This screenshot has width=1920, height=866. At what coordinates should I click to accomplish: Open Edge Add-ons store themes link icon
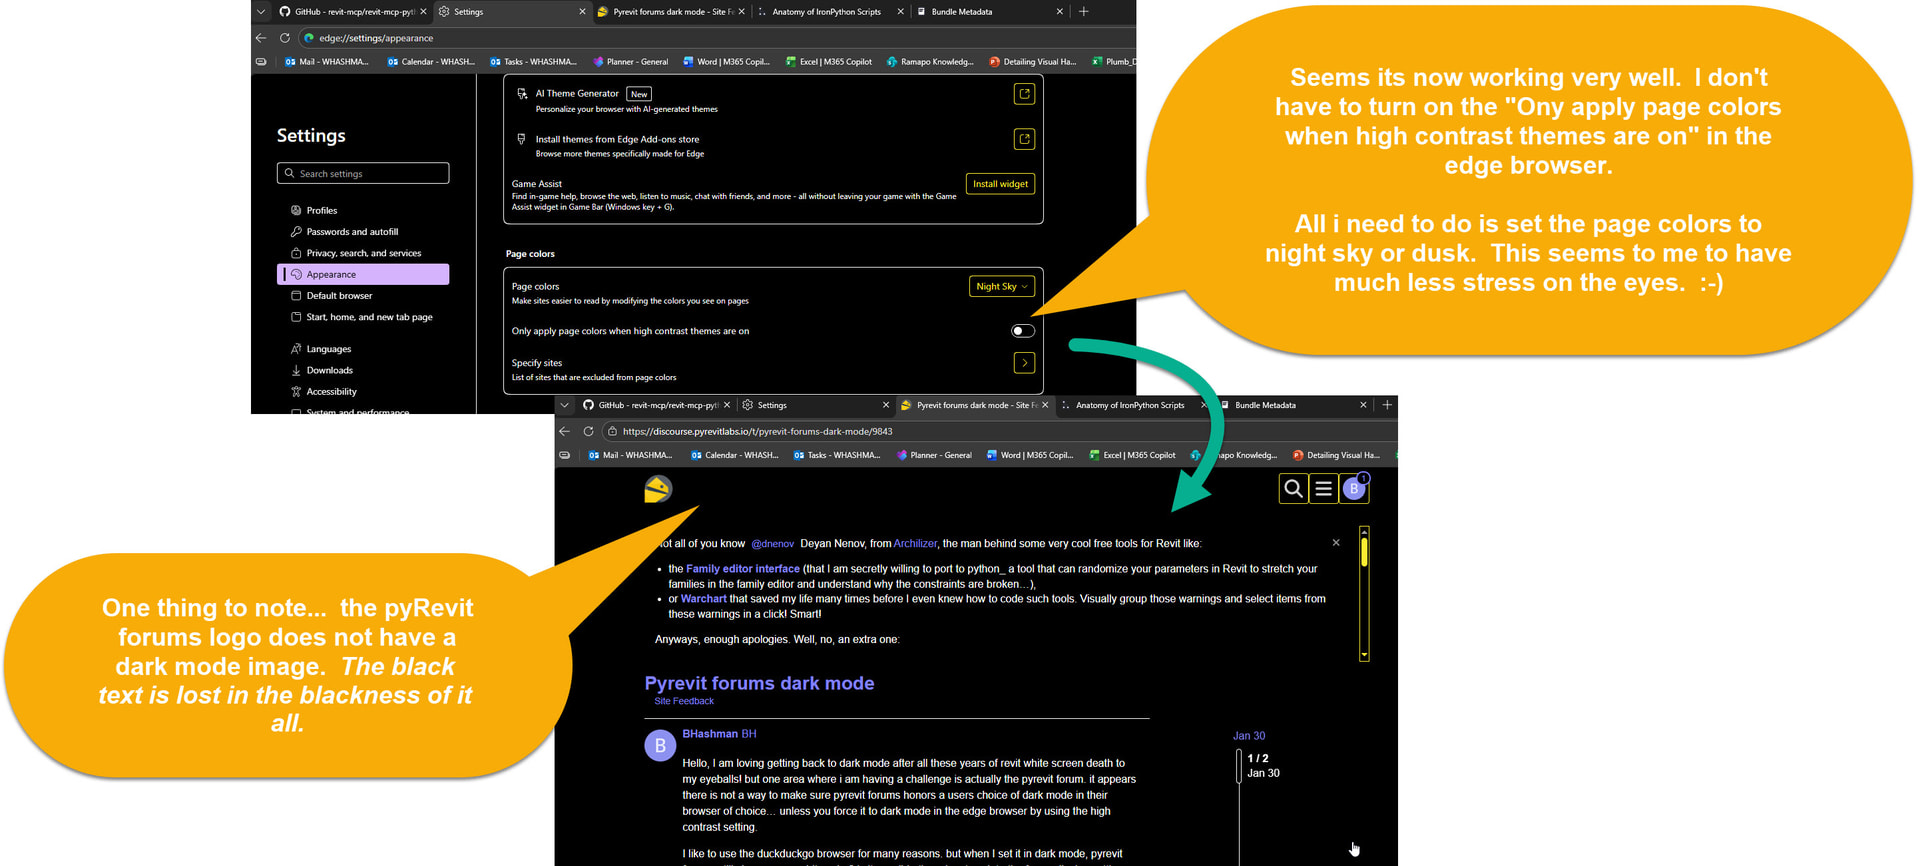1024,139
